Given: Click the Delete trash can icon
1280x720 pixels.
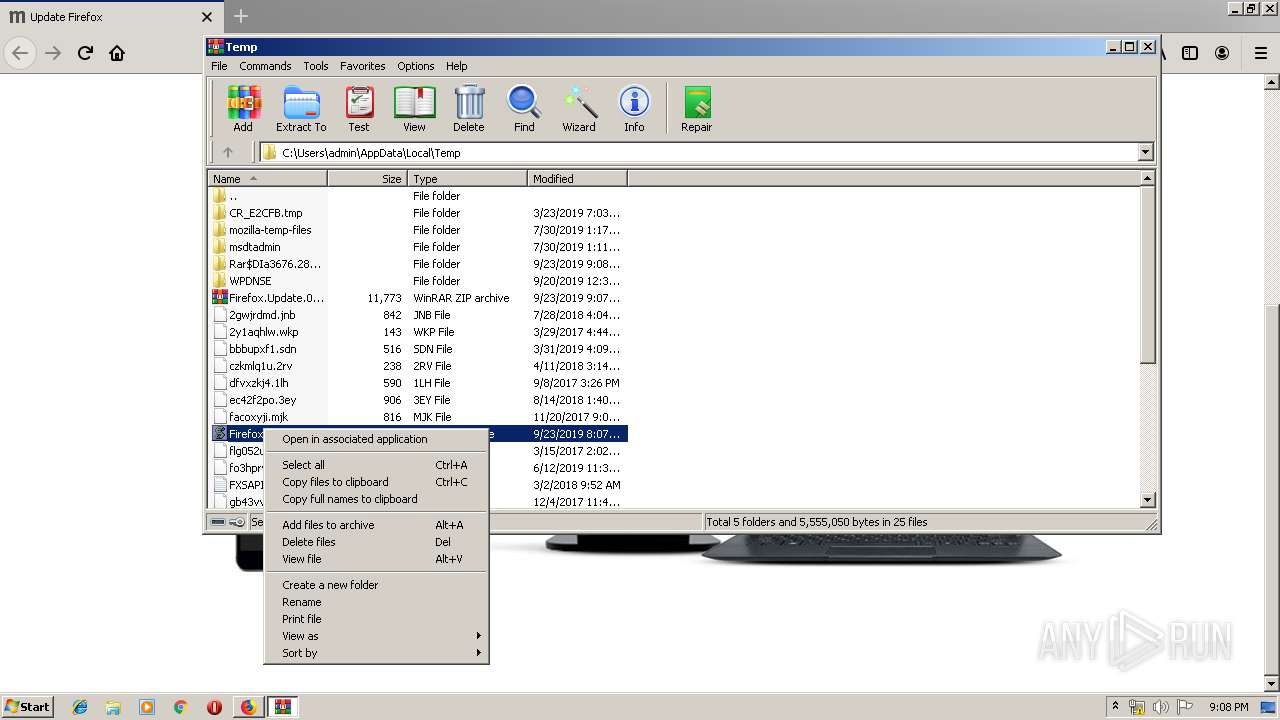Looking at the screenshot, I should point(468,109).
